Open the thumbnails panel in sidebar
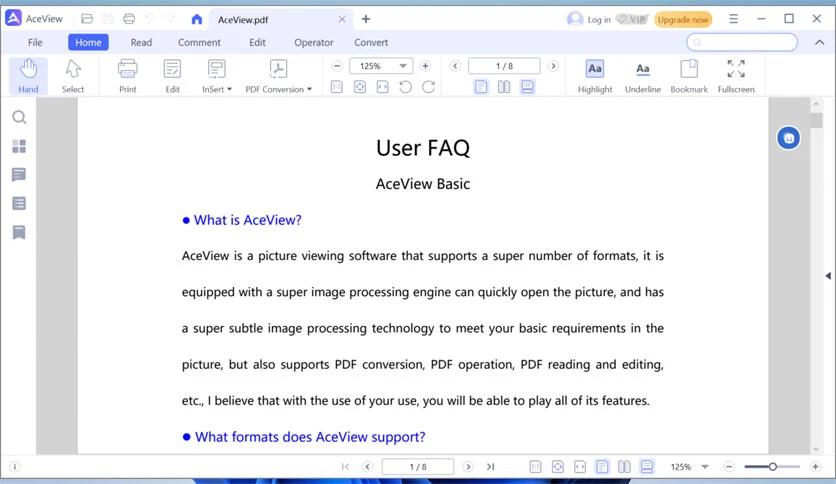The height and width of the screenshot is (484, 836). (x=19, y=146)
